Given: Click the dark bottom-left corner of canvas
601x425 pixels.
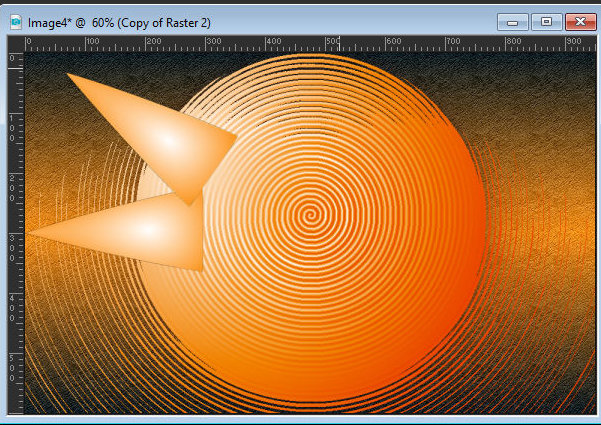Looking at the screenshot, I should pos(45,395).
